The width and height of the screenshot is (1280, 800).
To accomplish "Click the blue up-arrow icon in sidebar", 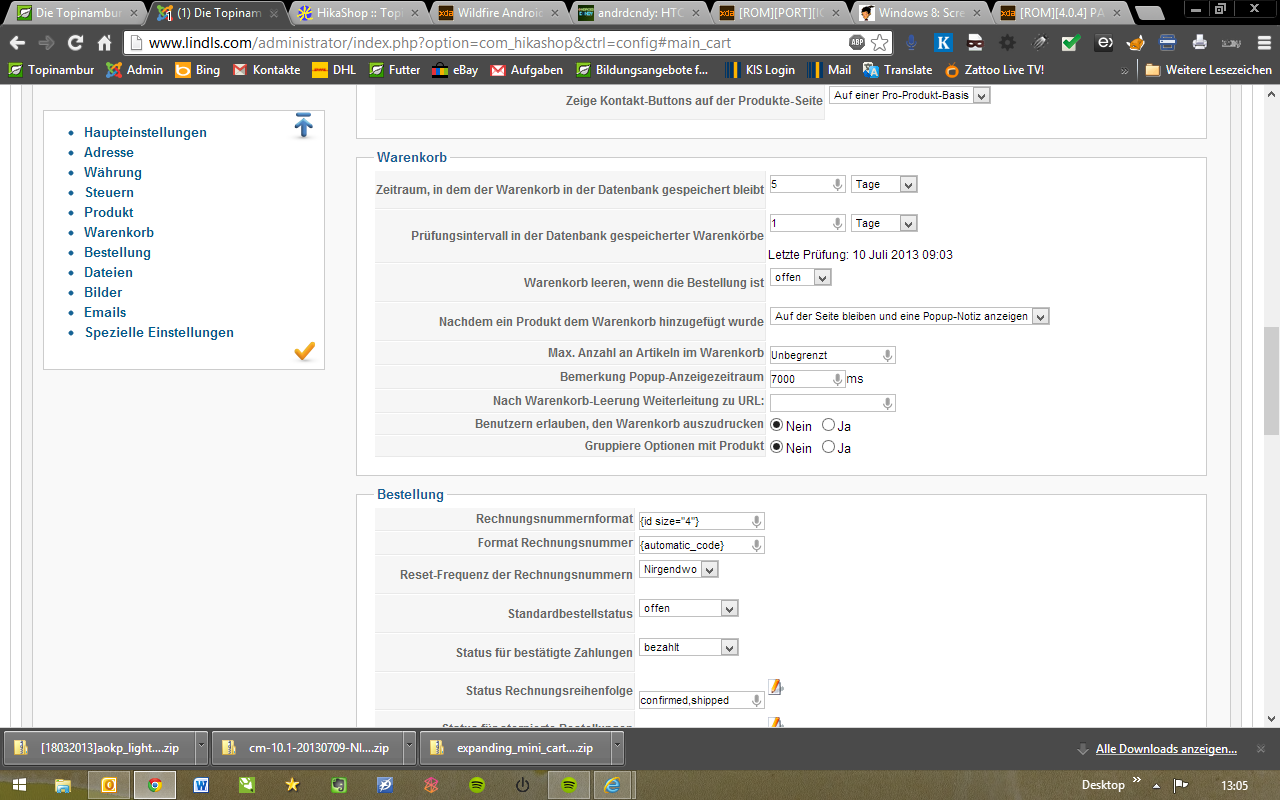I will 304,125.
